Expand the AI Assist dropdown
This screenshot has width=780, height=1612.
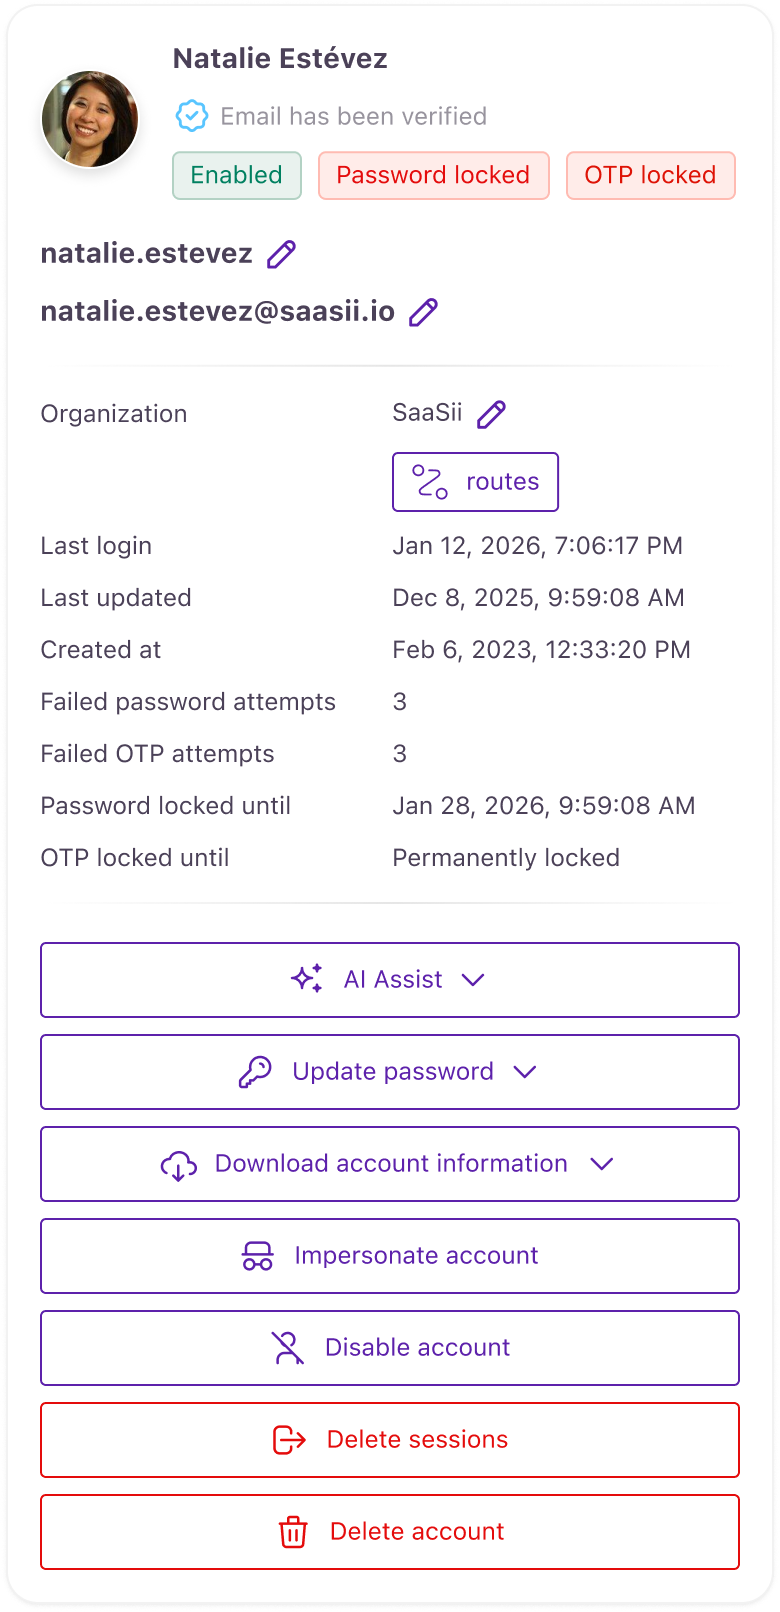tap(473, 980)
